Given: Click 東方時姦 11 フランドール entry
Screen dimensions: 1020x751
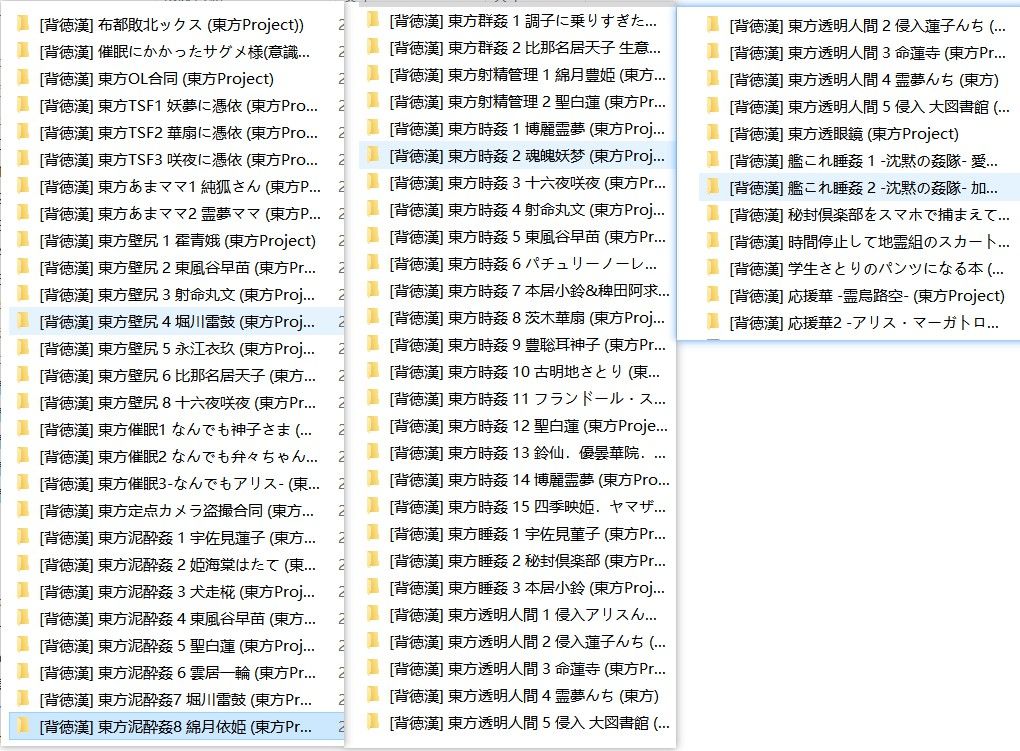Looking at the screenshot, I should [x=527, y=398].
